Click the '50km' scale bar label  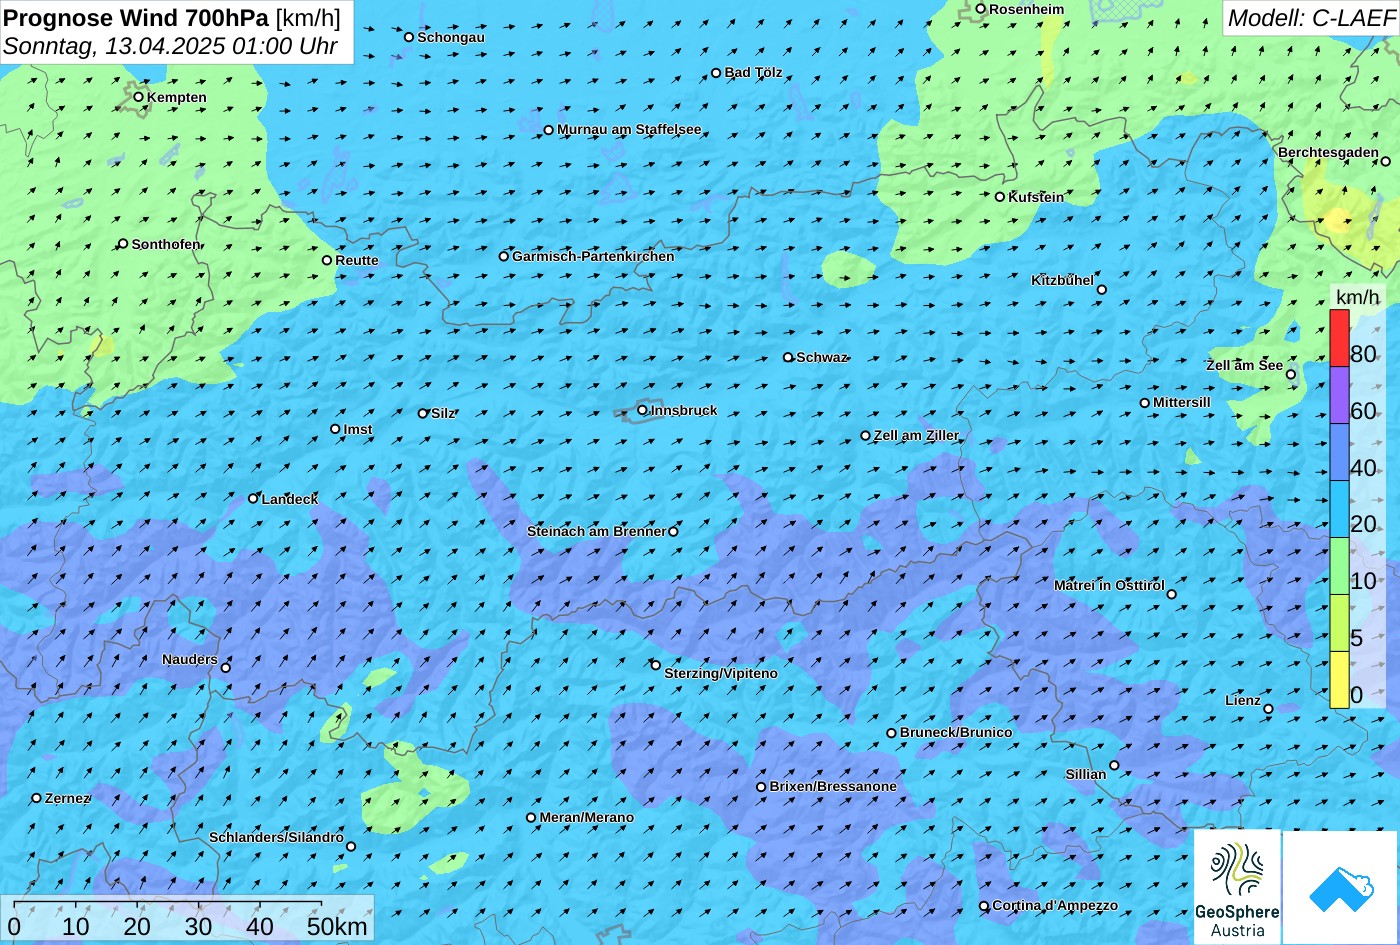(337, 926)
